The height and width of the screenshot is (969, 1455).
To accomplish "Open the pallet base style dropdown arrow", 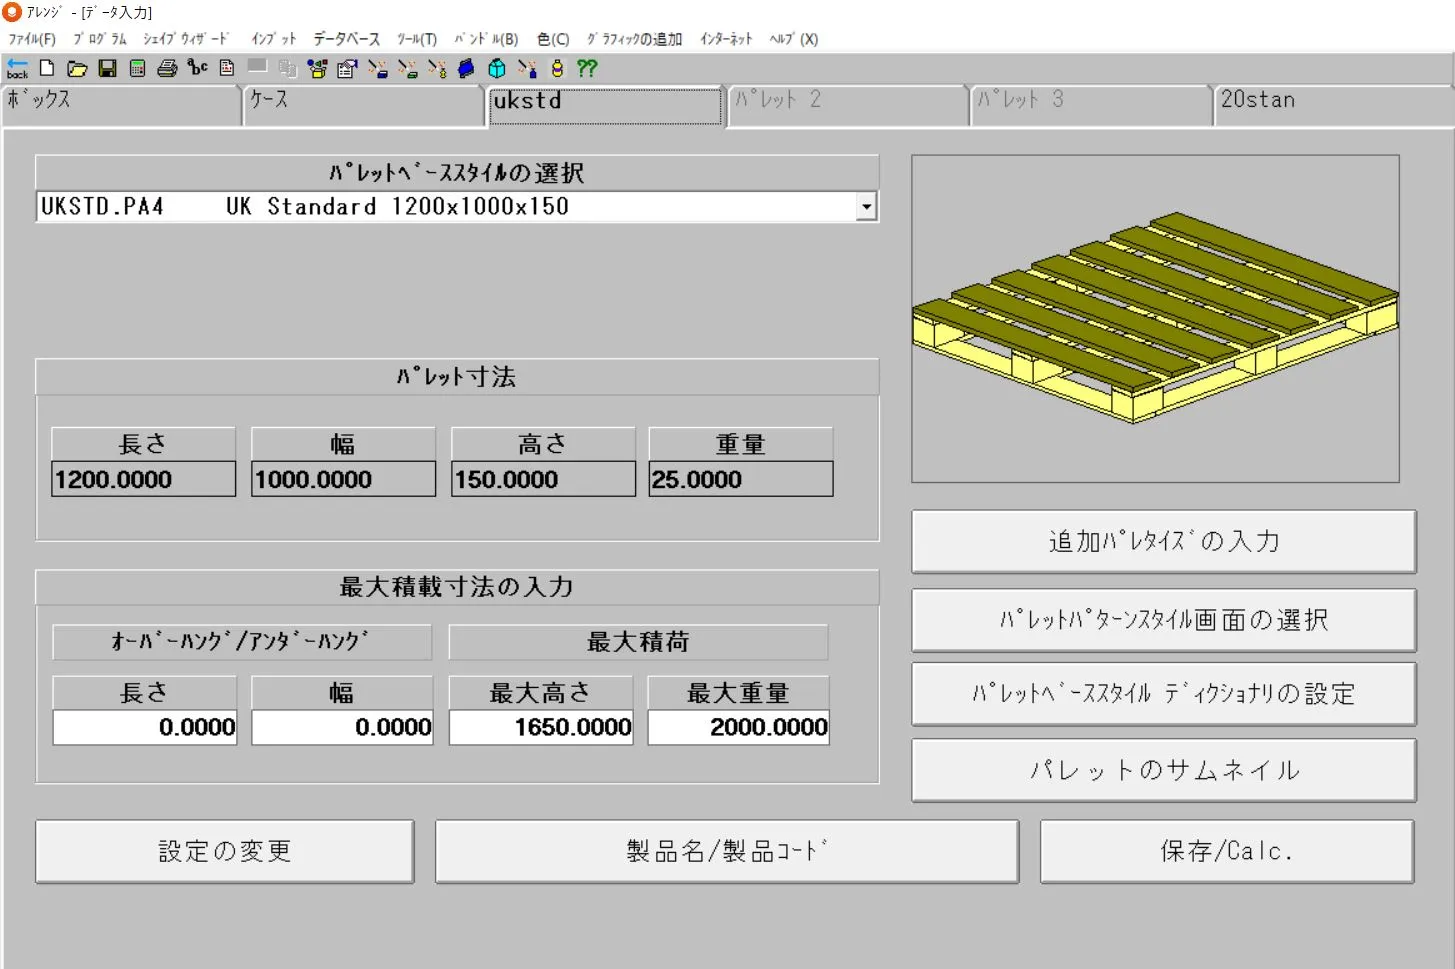I will [866, 206].
